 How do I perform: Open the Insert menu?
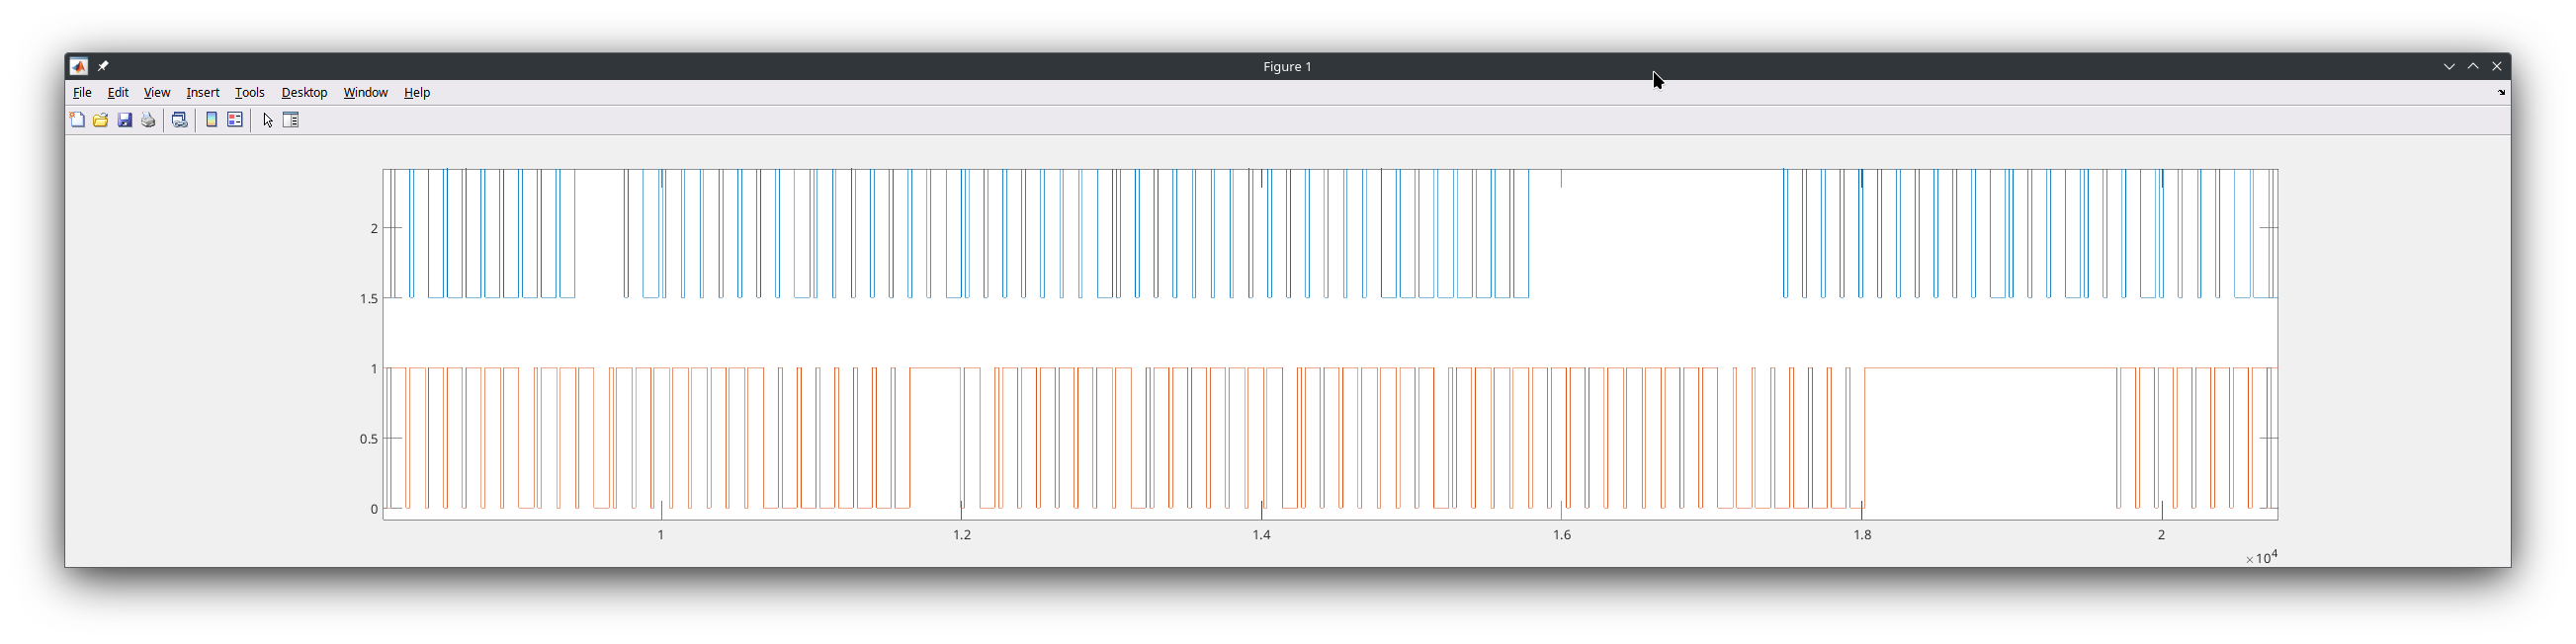[x=203, y=92]
